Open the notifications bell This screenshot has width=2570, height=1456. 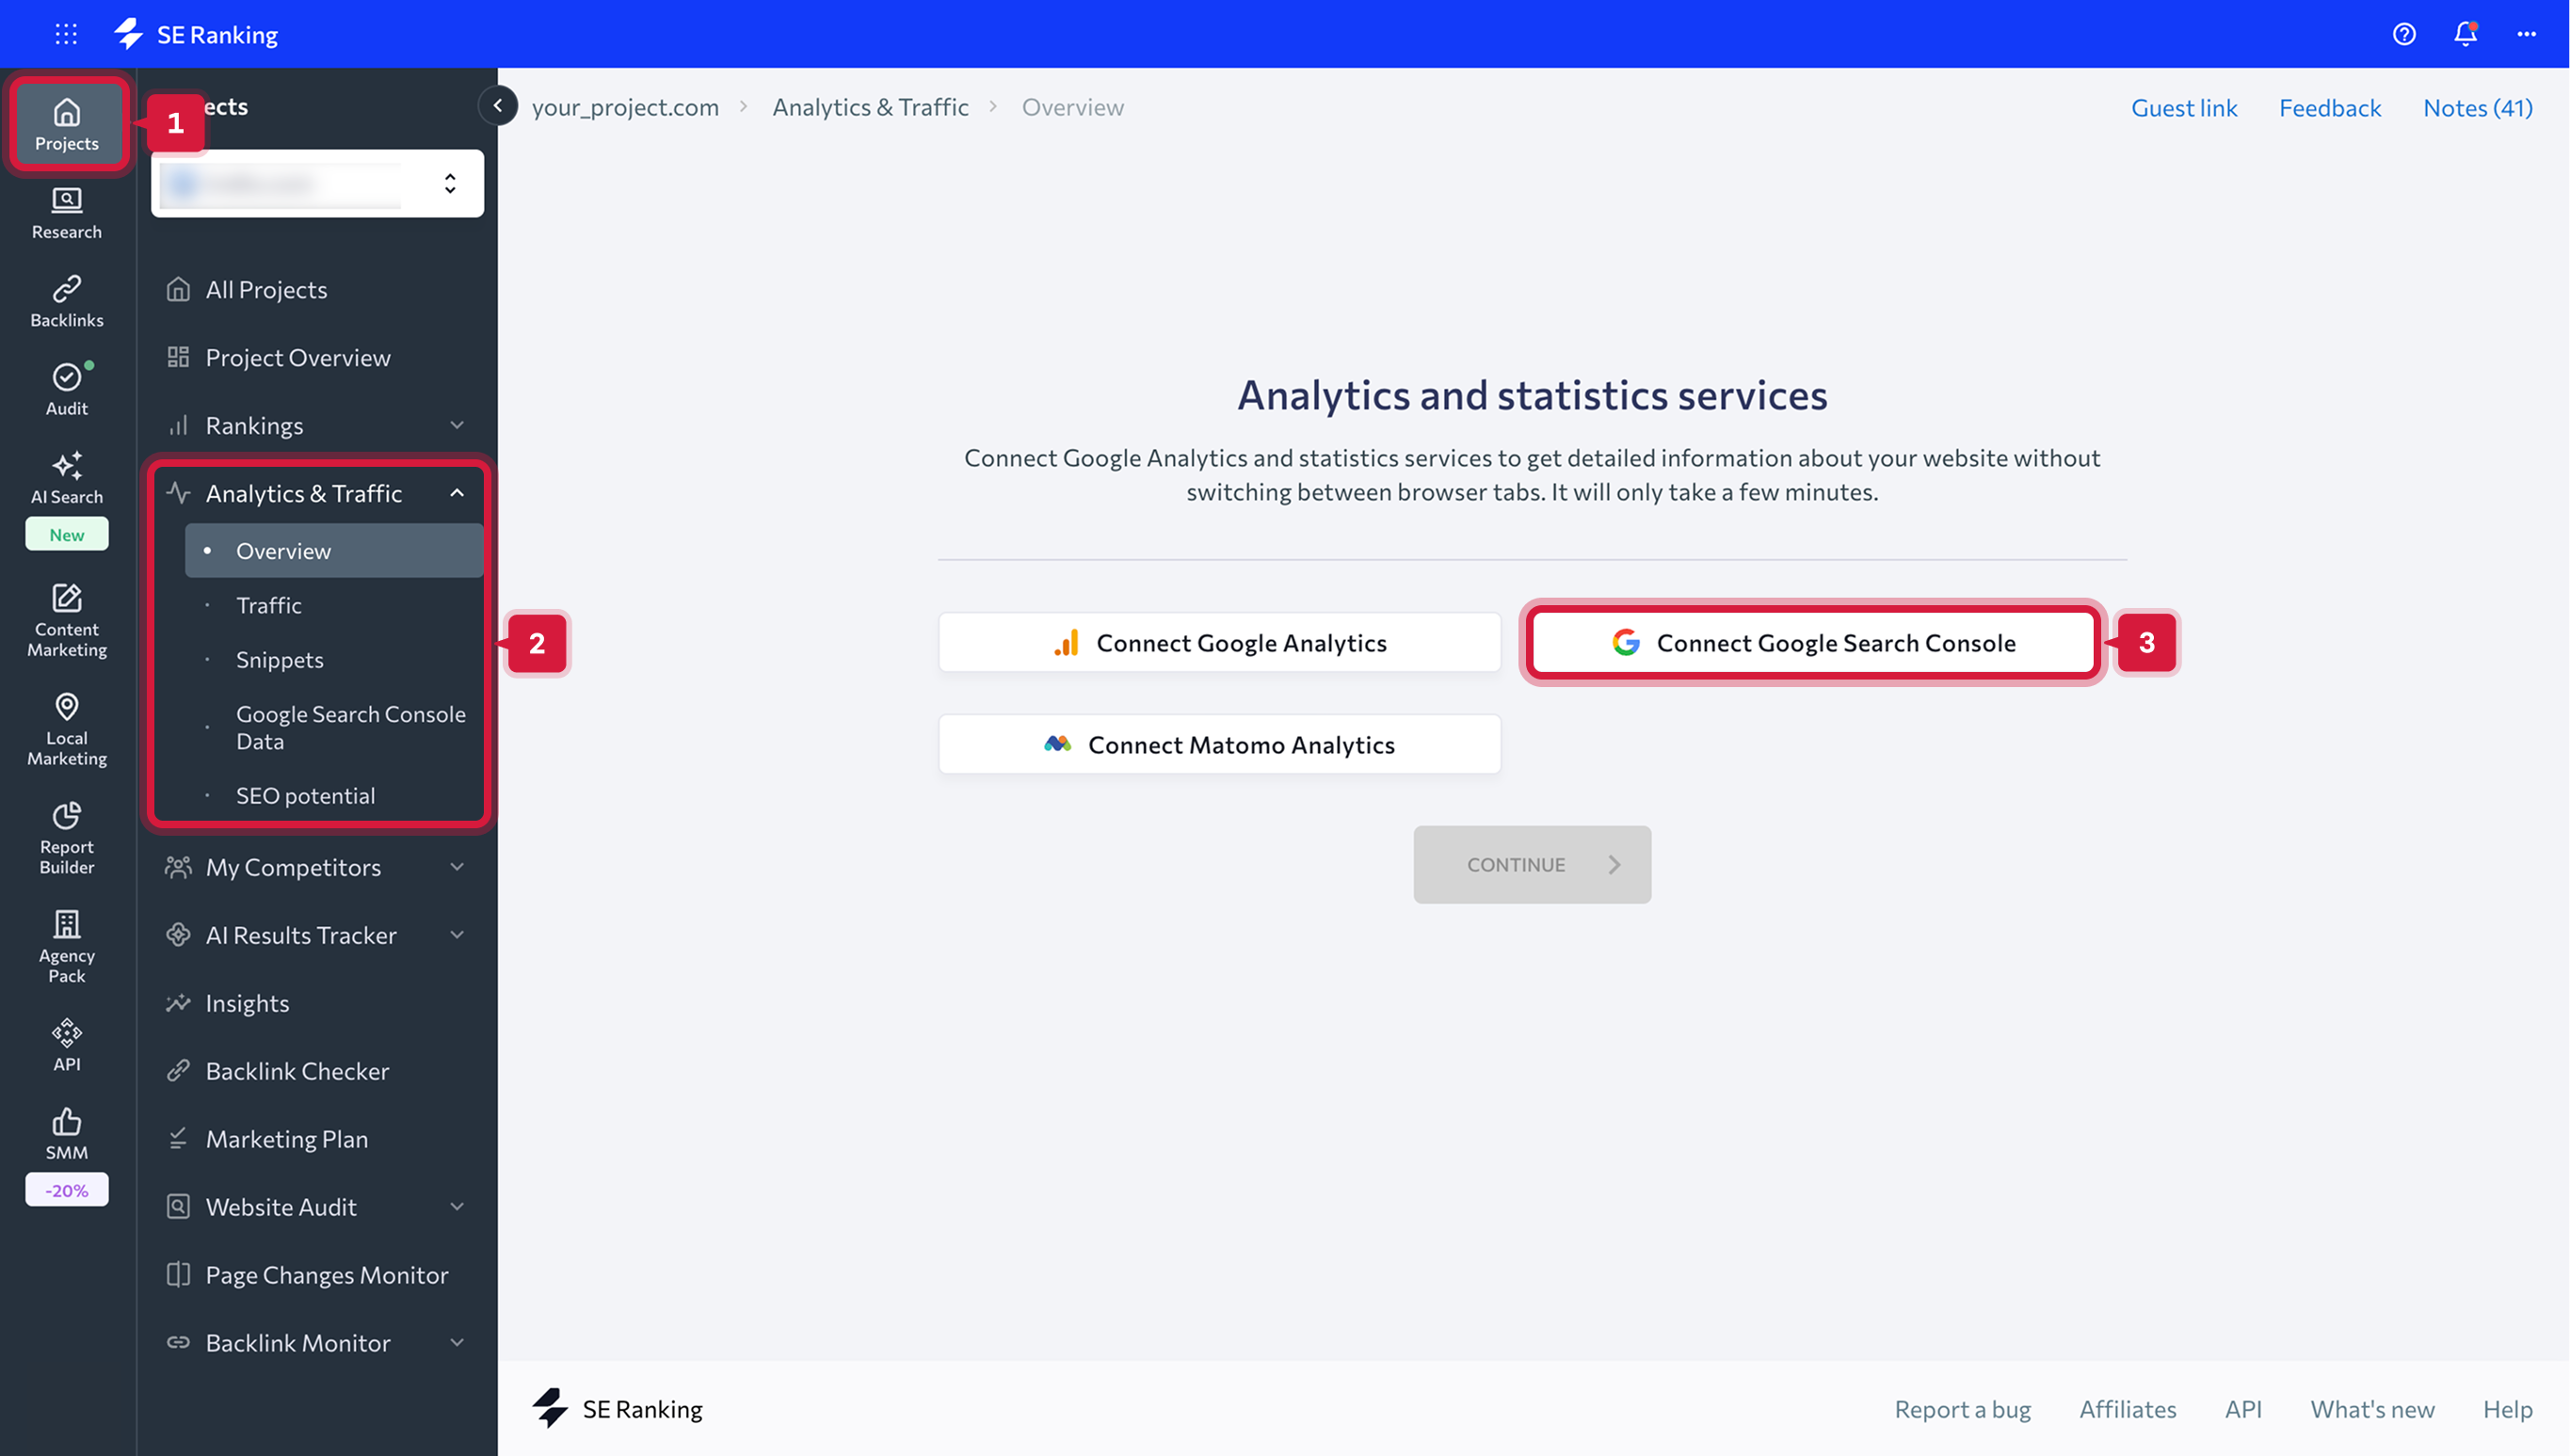coord(2465,33)
